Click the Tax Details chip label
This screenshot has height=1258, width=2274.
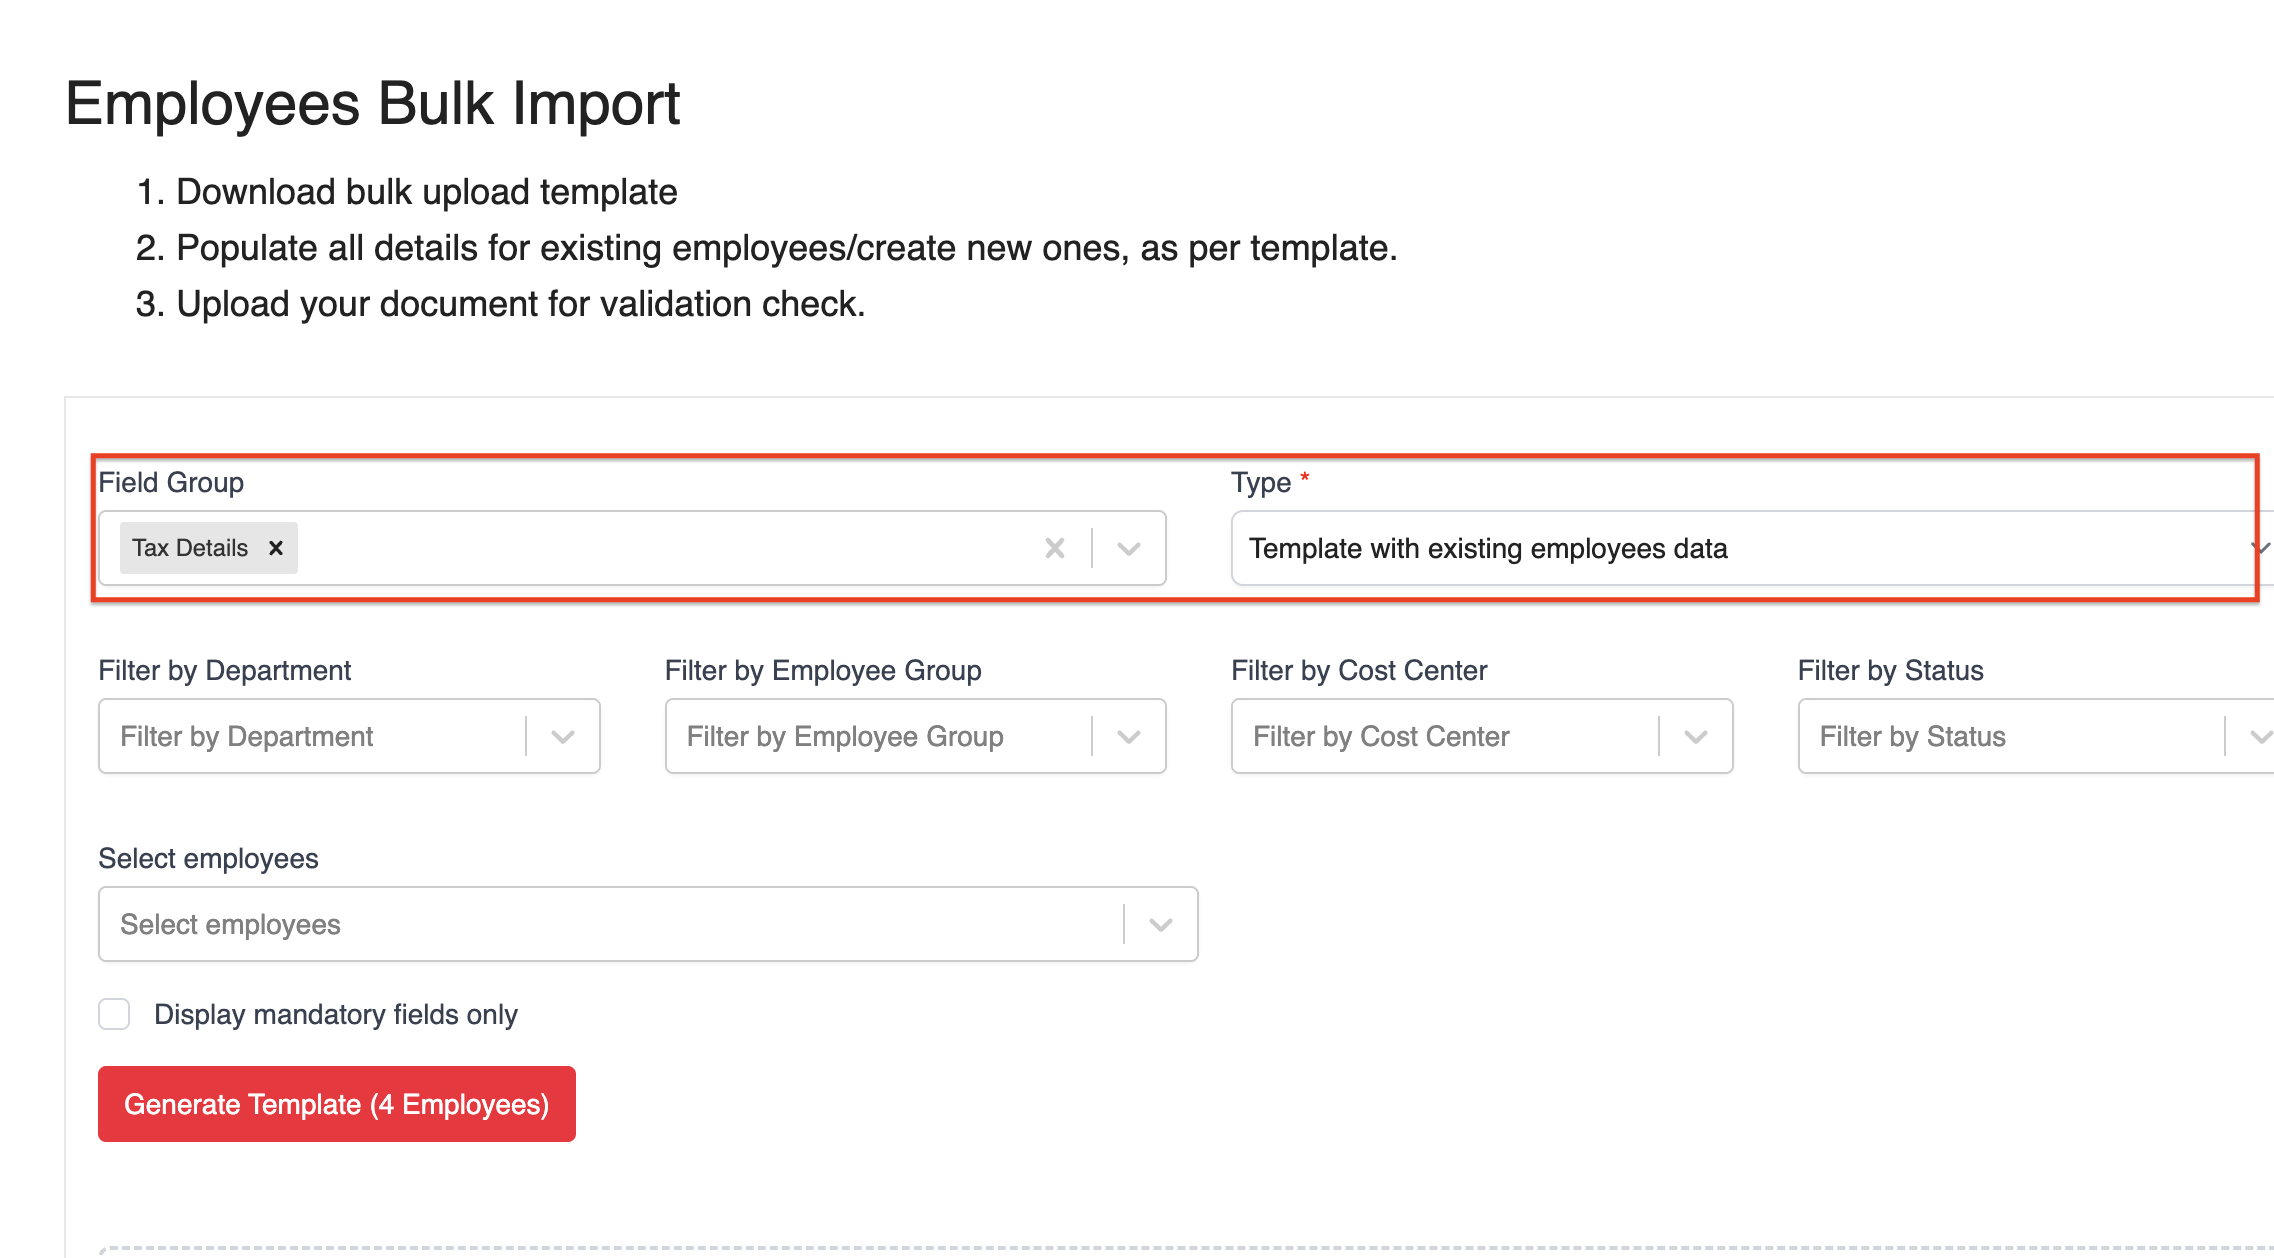tap(190, 548)
